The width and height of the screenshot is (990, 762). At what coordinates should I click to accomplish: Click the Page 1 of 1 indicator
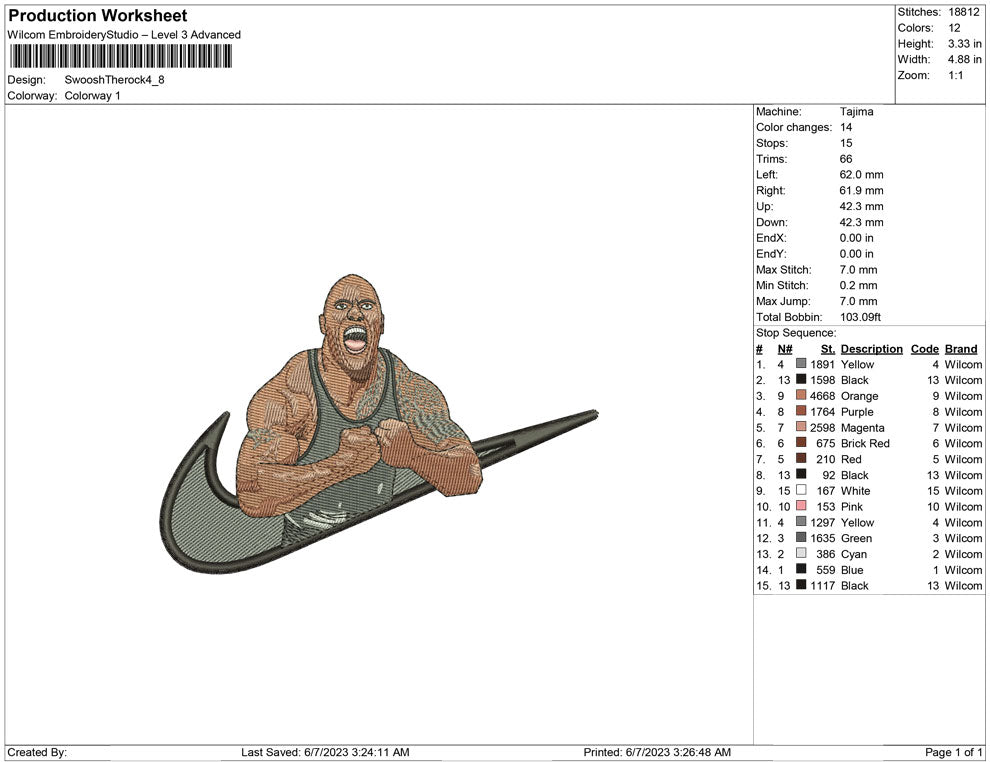click(953, 752)
